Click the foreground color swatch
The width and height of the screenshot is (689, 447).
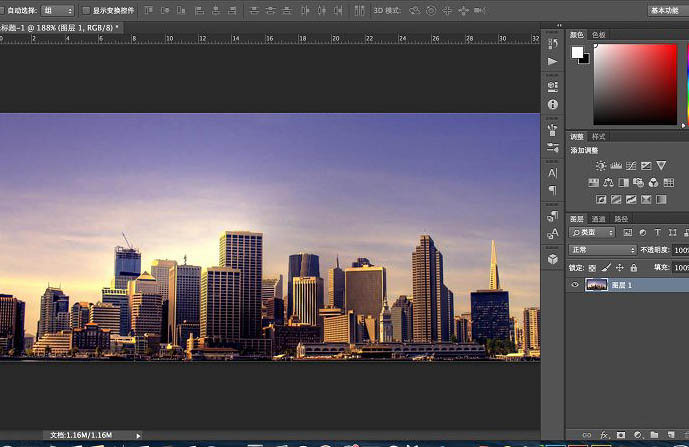point(578,53)
